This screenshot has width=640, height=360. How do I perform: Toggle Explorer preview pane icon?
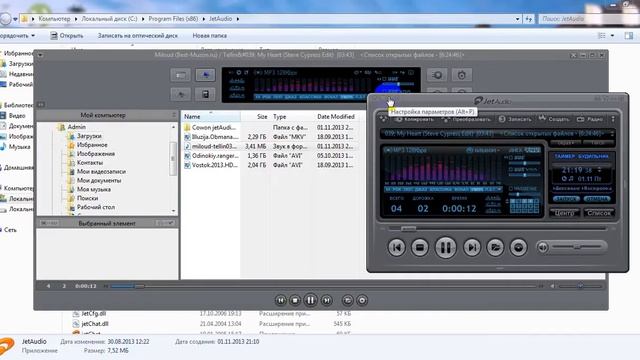tap(629, 36)
